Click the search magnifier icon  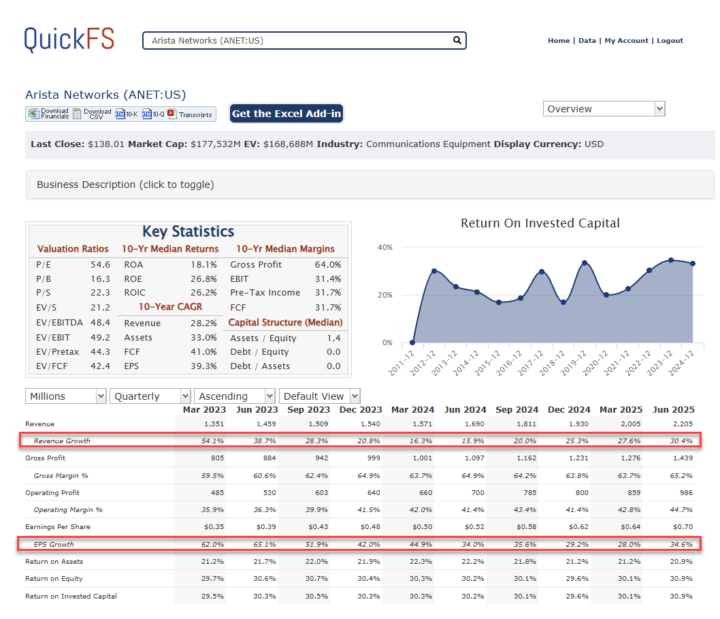click(457, 40)
